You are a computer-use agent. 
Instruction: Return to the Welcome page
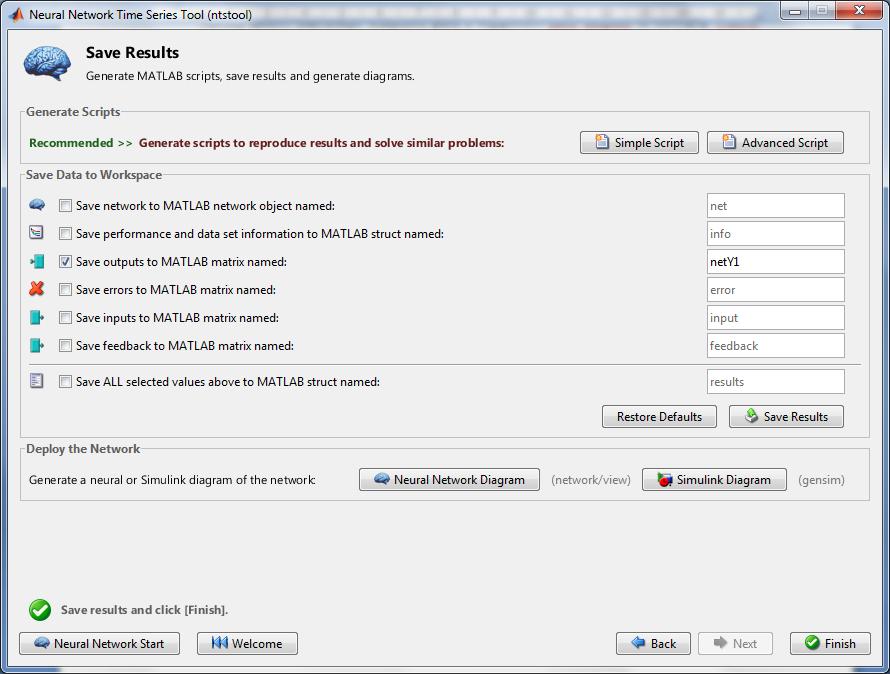point(247,643)
